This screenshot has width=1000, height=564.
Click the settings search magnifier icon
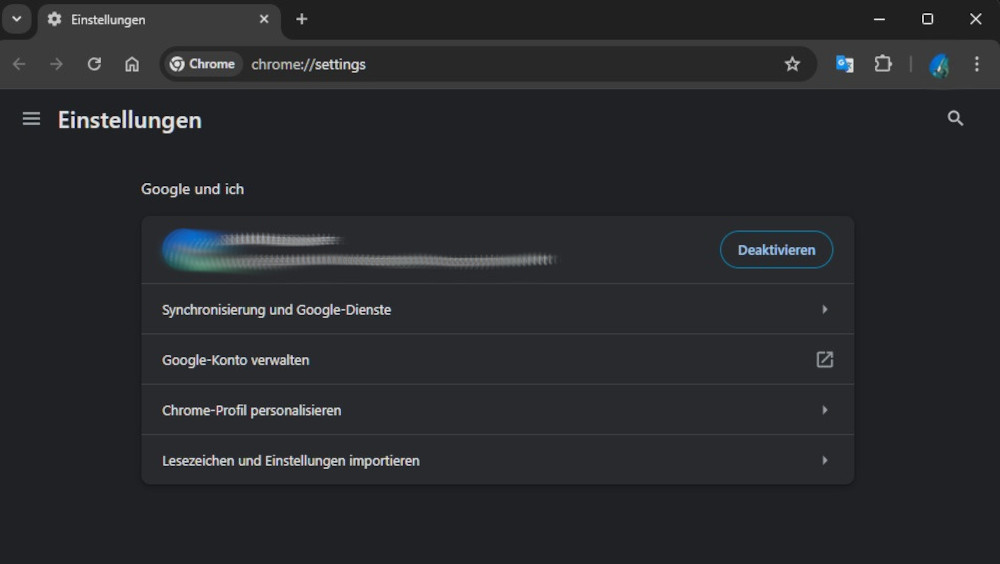click(955, 119)
